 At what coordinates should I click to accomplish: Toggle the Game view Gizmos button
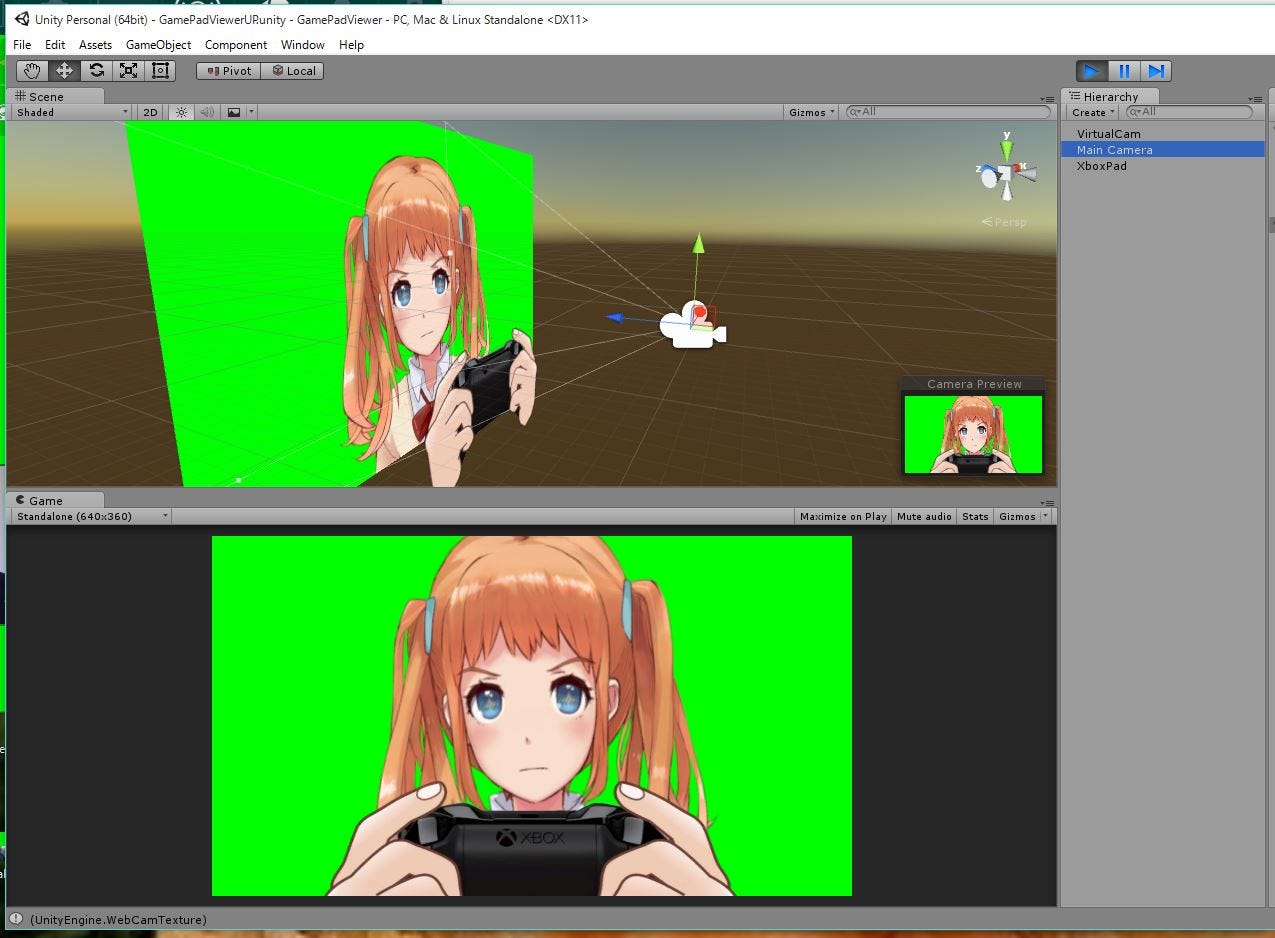(x=1017, y=516)
